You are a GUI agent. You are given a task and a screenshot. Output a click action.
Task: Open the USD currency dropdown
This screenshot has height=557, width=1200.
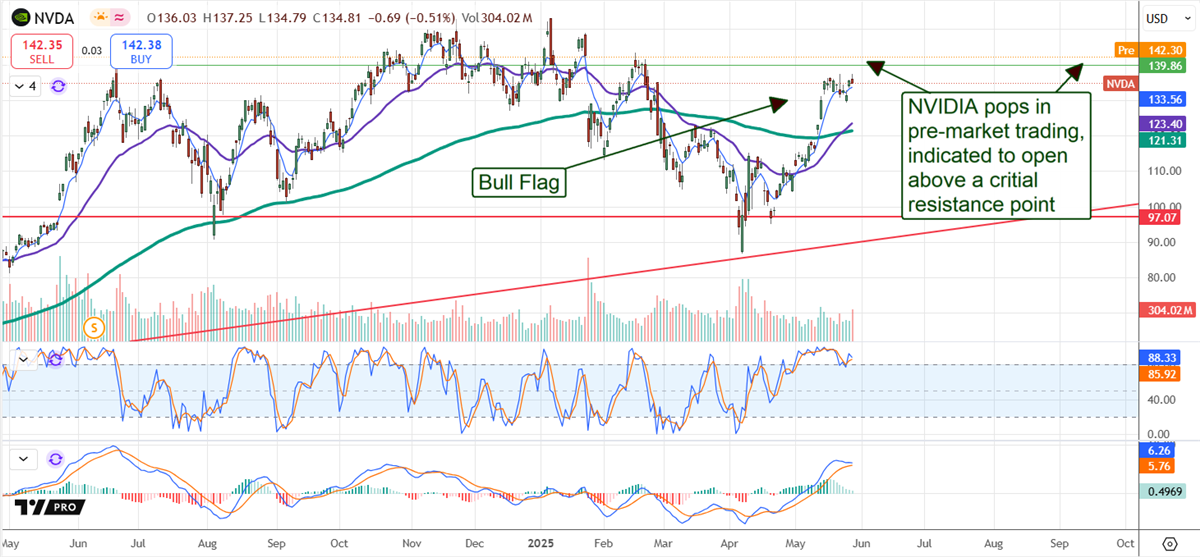[x=1166, y=18]
